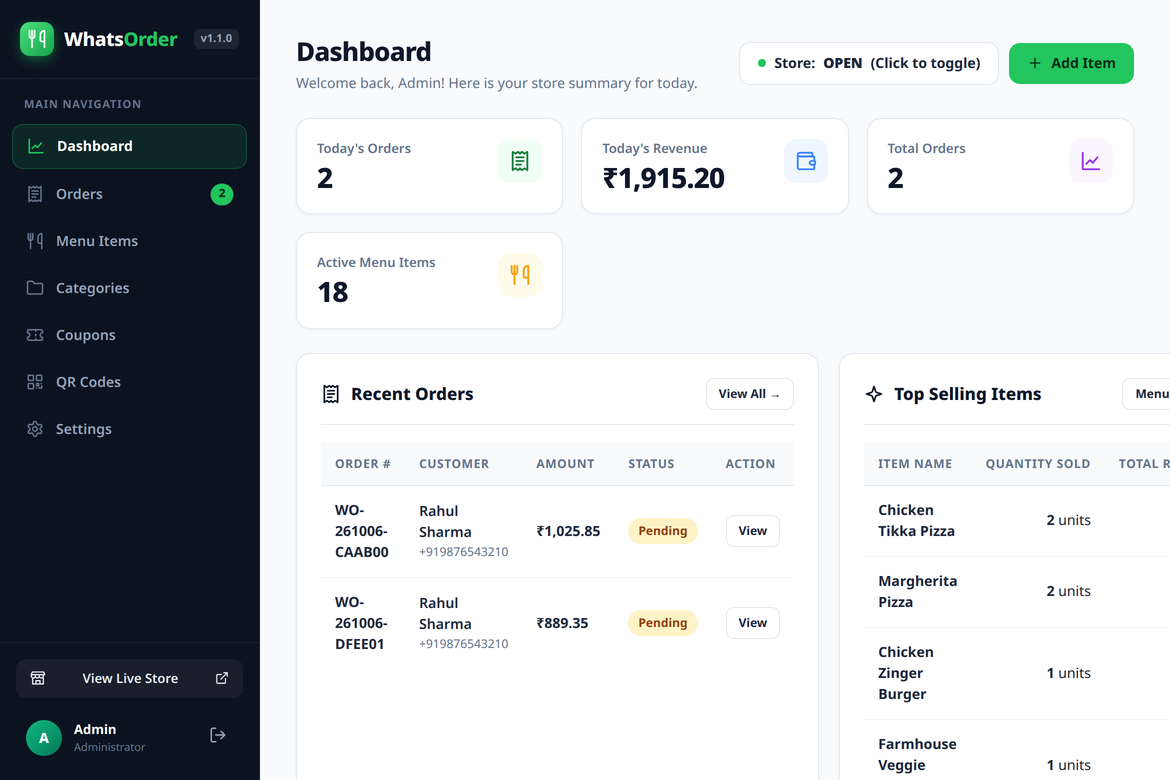Navigate to Categories
This screenshot has width=1170, height=780.
pyautogui.click(x=129, y=287)
